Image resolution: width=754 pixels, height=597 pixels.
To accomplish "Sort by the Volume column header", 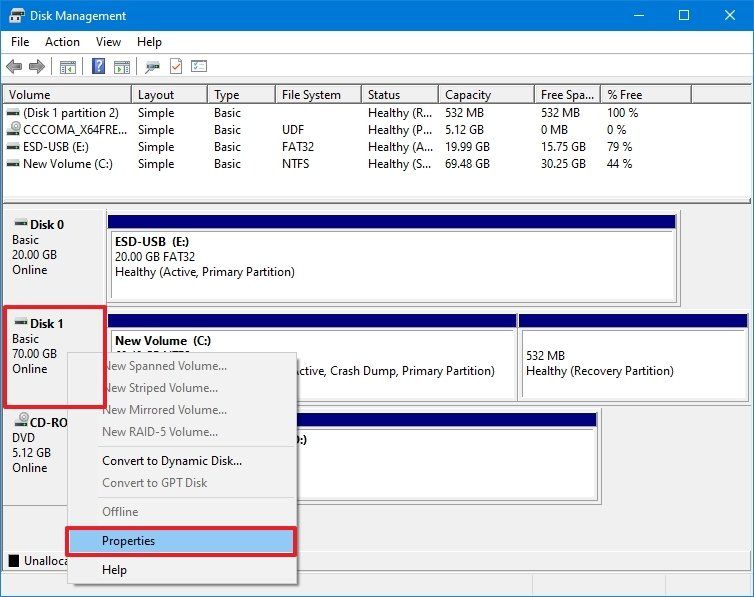I will point(67,95).
